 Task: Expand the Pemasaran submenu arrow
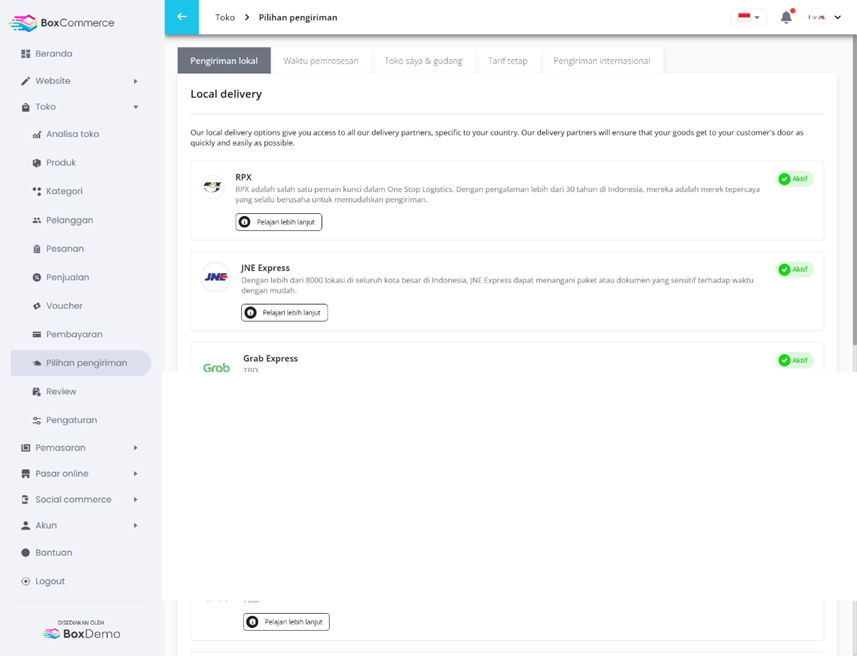click(x=136, y=448)
